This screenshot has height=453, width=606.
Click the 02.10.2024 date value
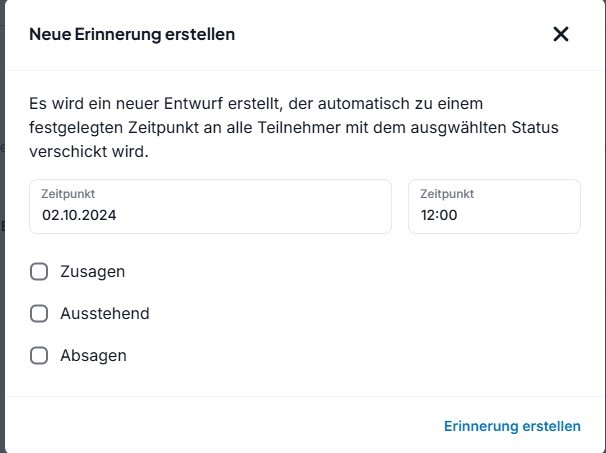(79, 215)
